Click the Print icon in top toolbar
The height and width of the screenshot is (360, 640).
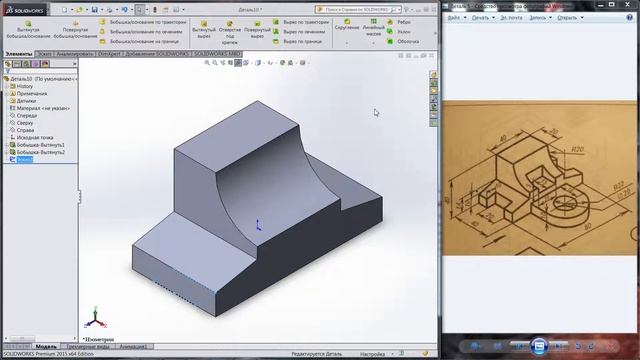pyautogui.click(x=109, y=9)
